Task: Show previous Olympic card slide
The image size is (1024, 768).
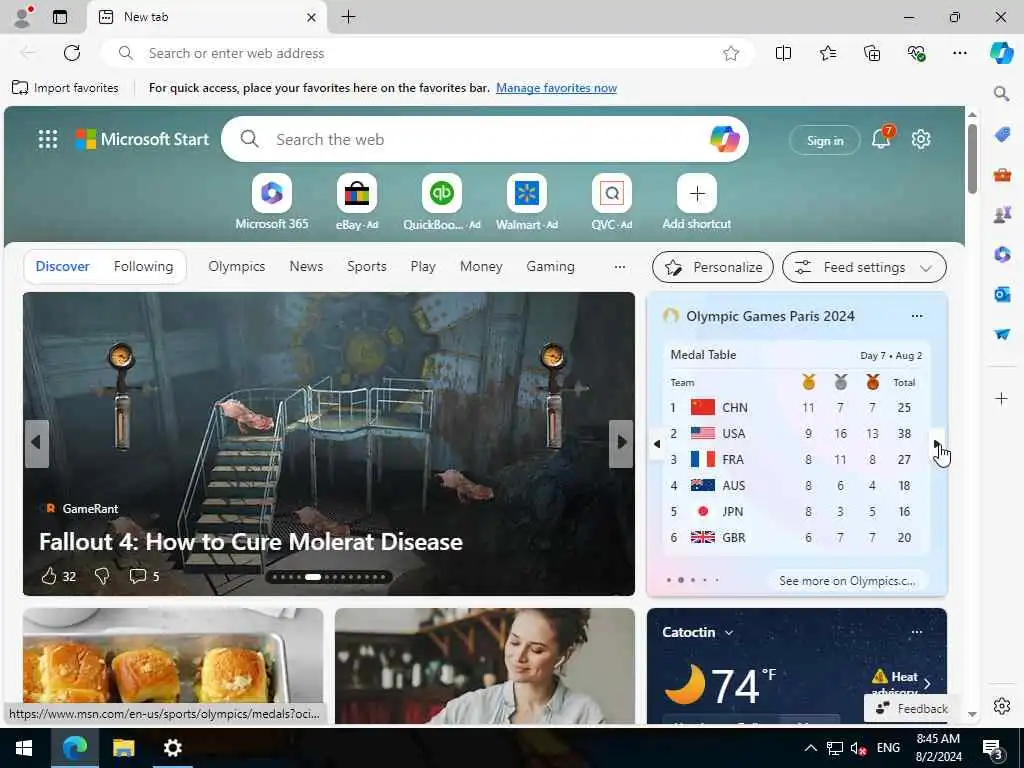Action: [657, 444]
